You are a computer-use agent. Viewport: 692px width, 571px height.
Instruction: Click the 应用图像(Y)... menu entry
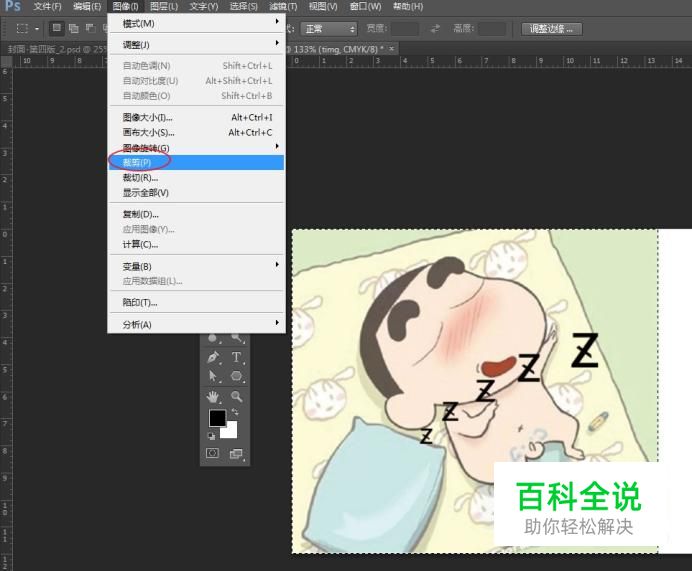pyautogui.click(x=196, y=229)
